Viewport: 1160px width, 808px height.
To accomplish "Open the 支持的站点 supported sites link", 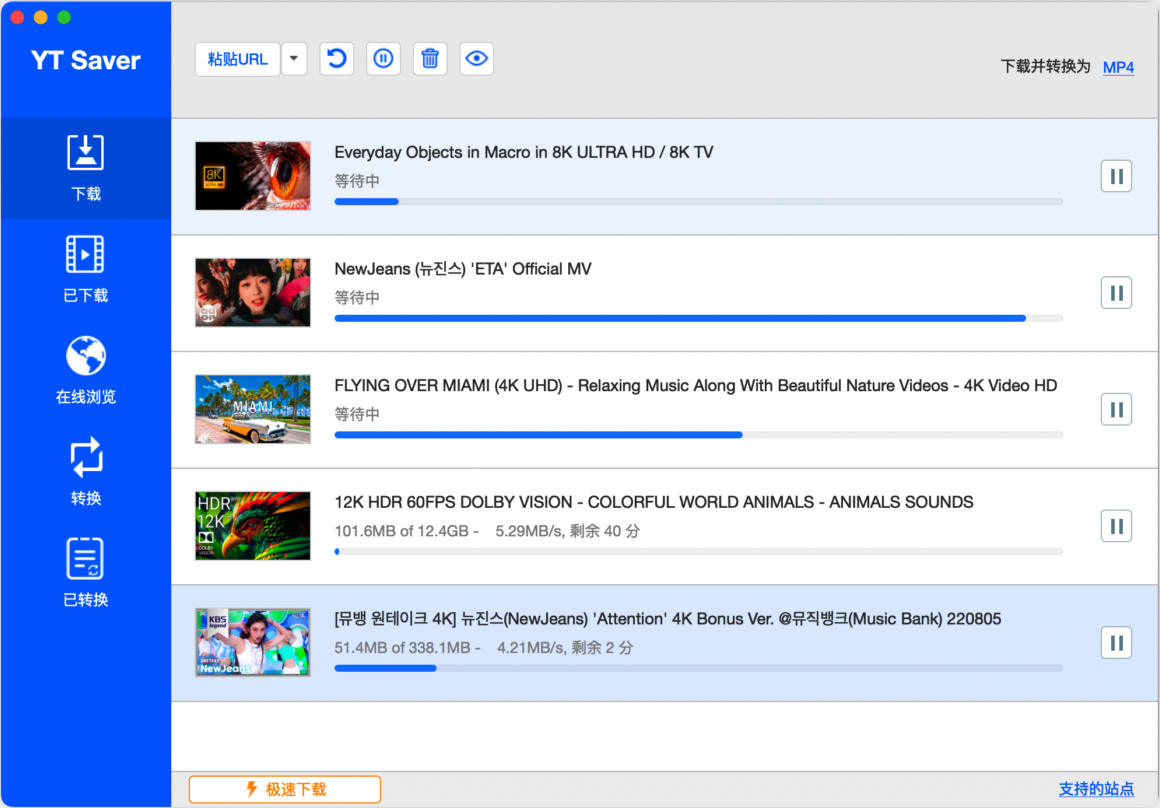I will (x=1096, y=790).
